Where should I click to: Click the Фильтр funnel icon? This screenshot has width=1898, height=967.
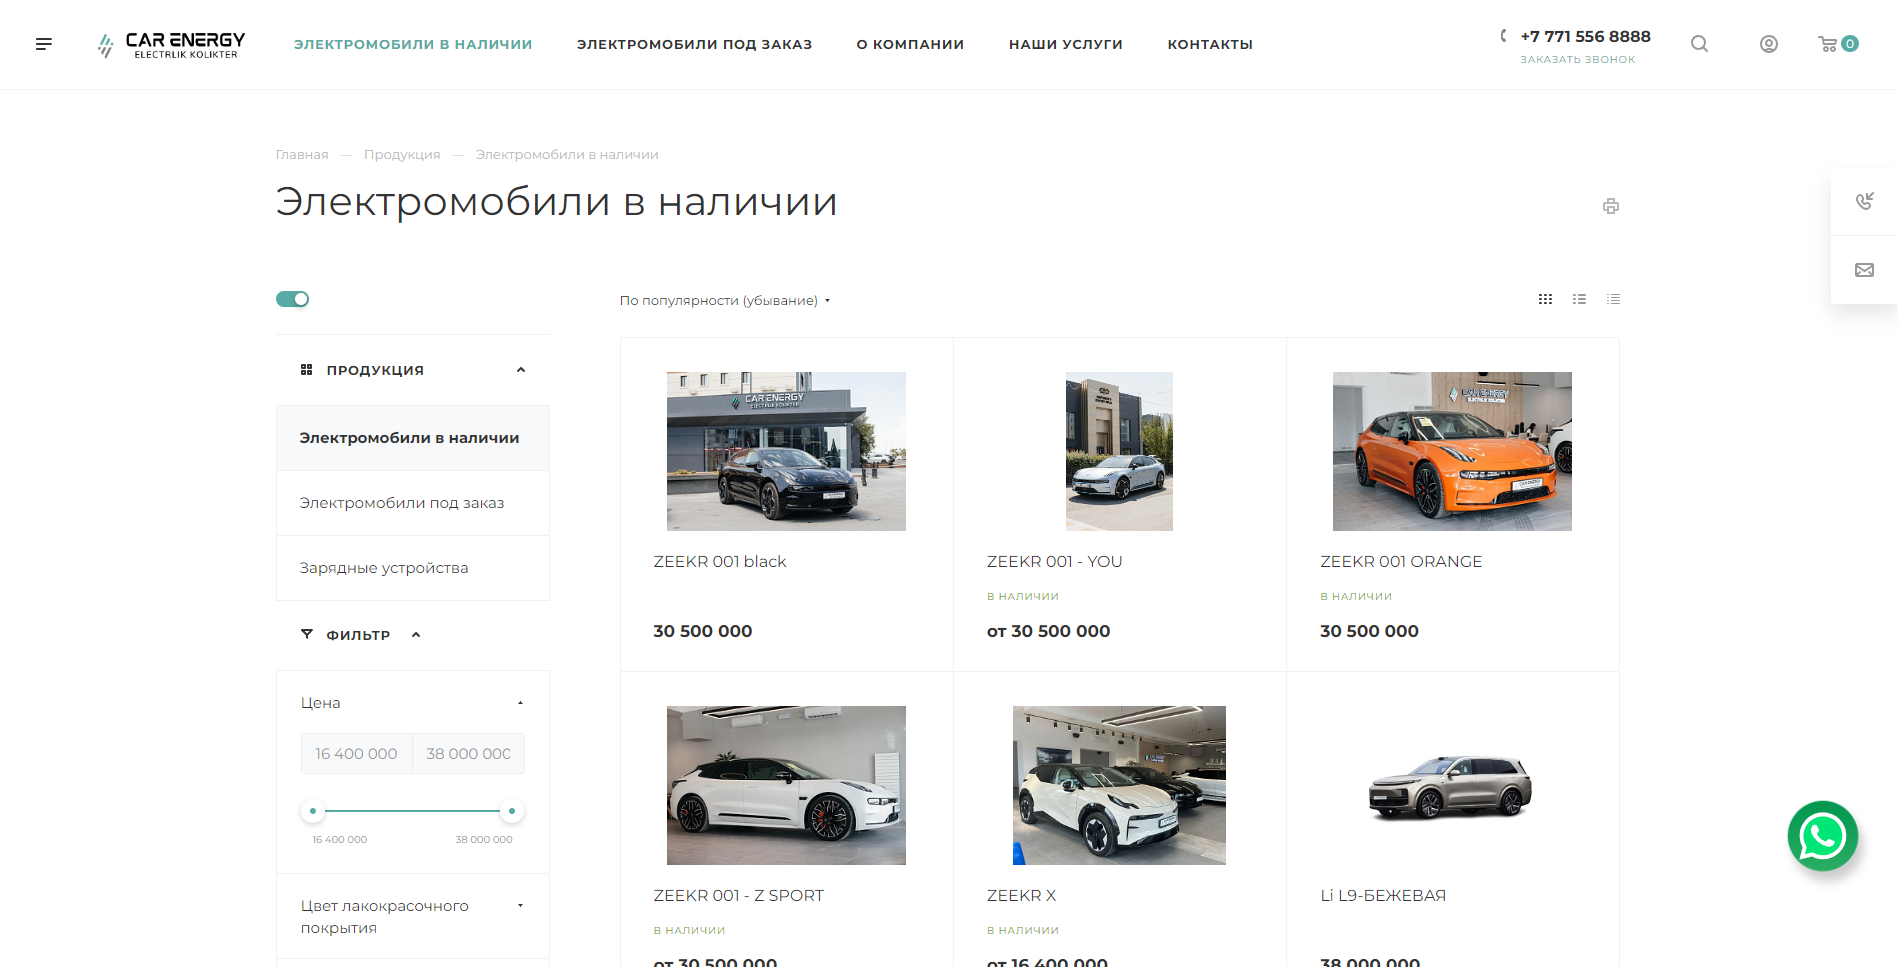coord(307,634)
